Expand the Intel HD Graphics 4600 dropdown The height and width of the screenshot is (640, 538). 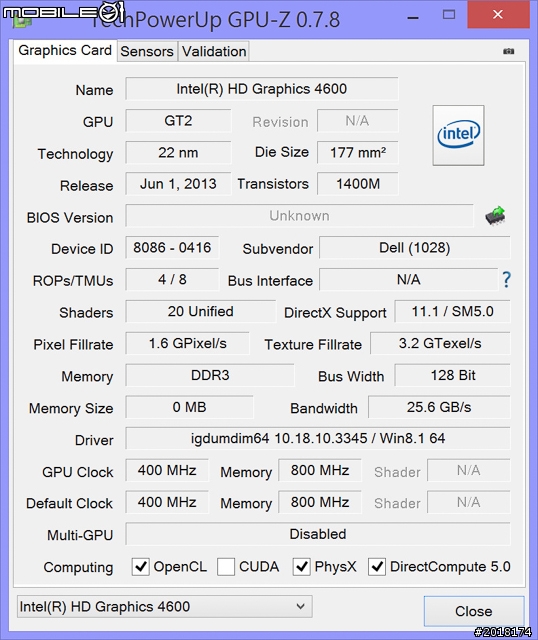pyautogui.click(x=165, y=607)
